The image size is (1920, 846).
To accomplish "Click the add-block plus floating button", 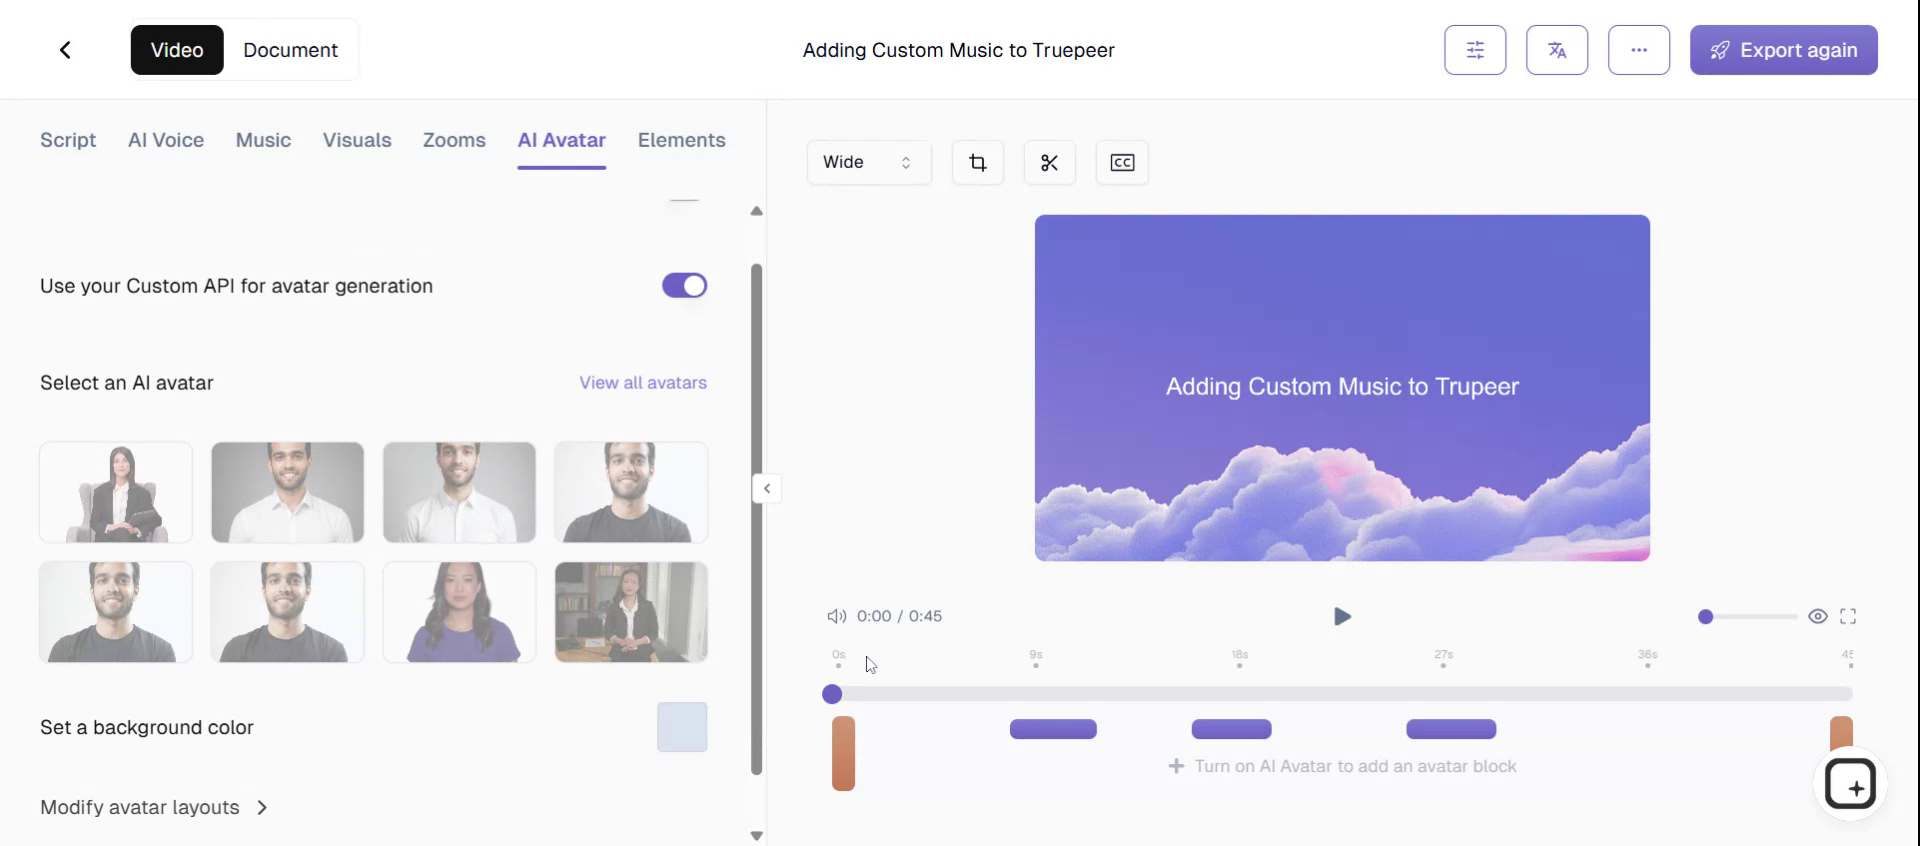I will pyautogui.click(x=1850, y=785).
